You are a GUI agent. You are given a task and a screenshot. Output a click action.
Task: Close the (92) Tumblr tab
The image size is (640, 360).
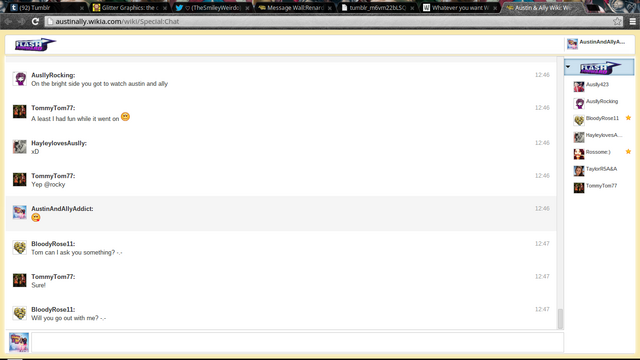point(82,8)
